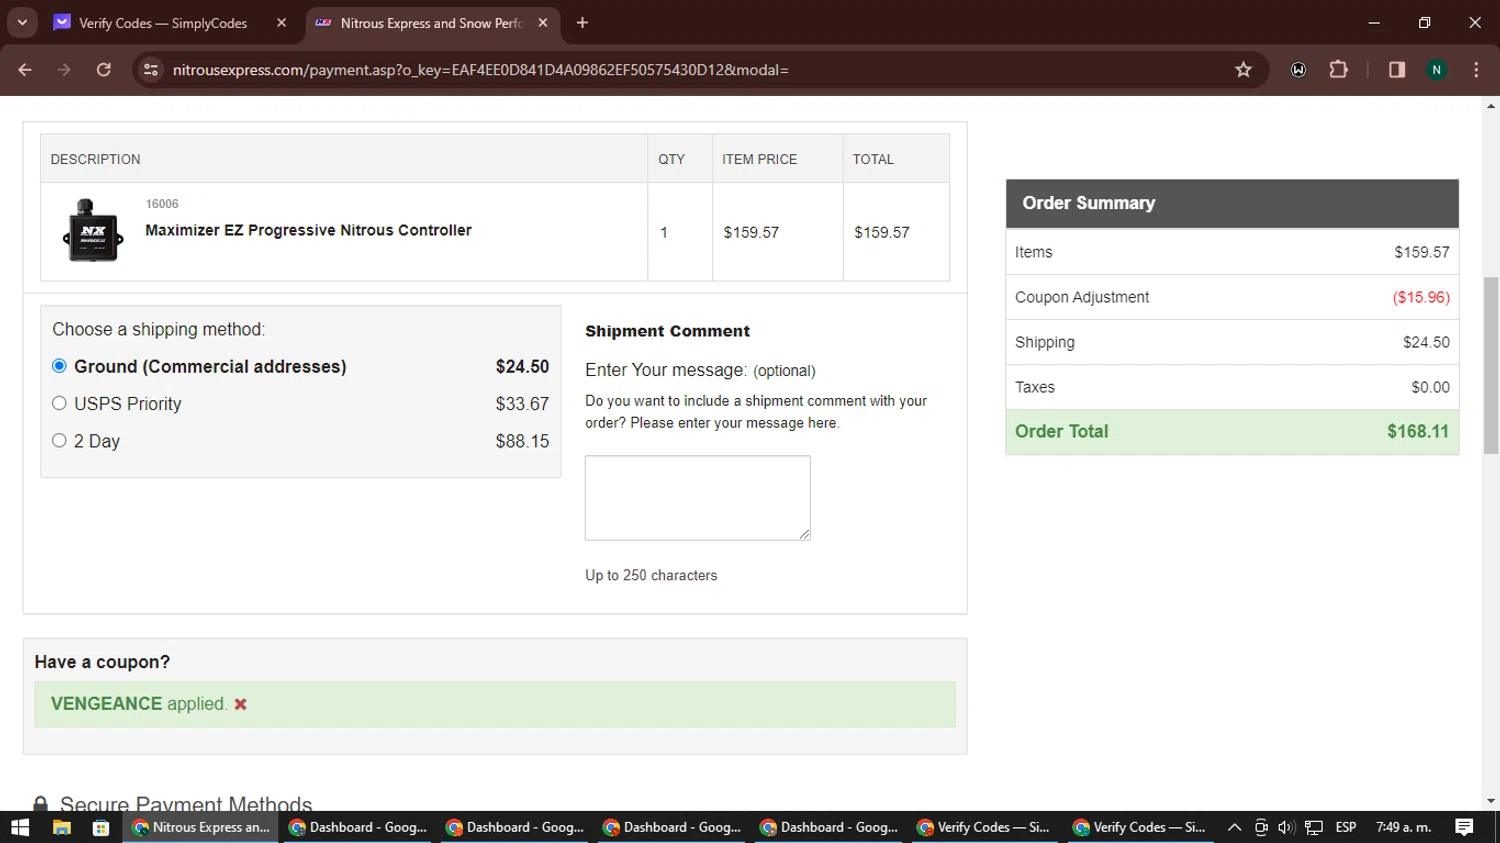Open Chrome three-dot menu
1500x843 pixels.
click(1476, 69)
